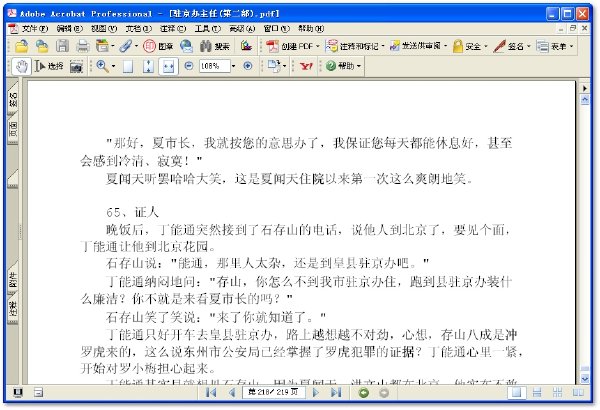The width and height of the screenshot is (600, 410).
Task: Select the 选择 text Select tool
Action: coord(49,66)
